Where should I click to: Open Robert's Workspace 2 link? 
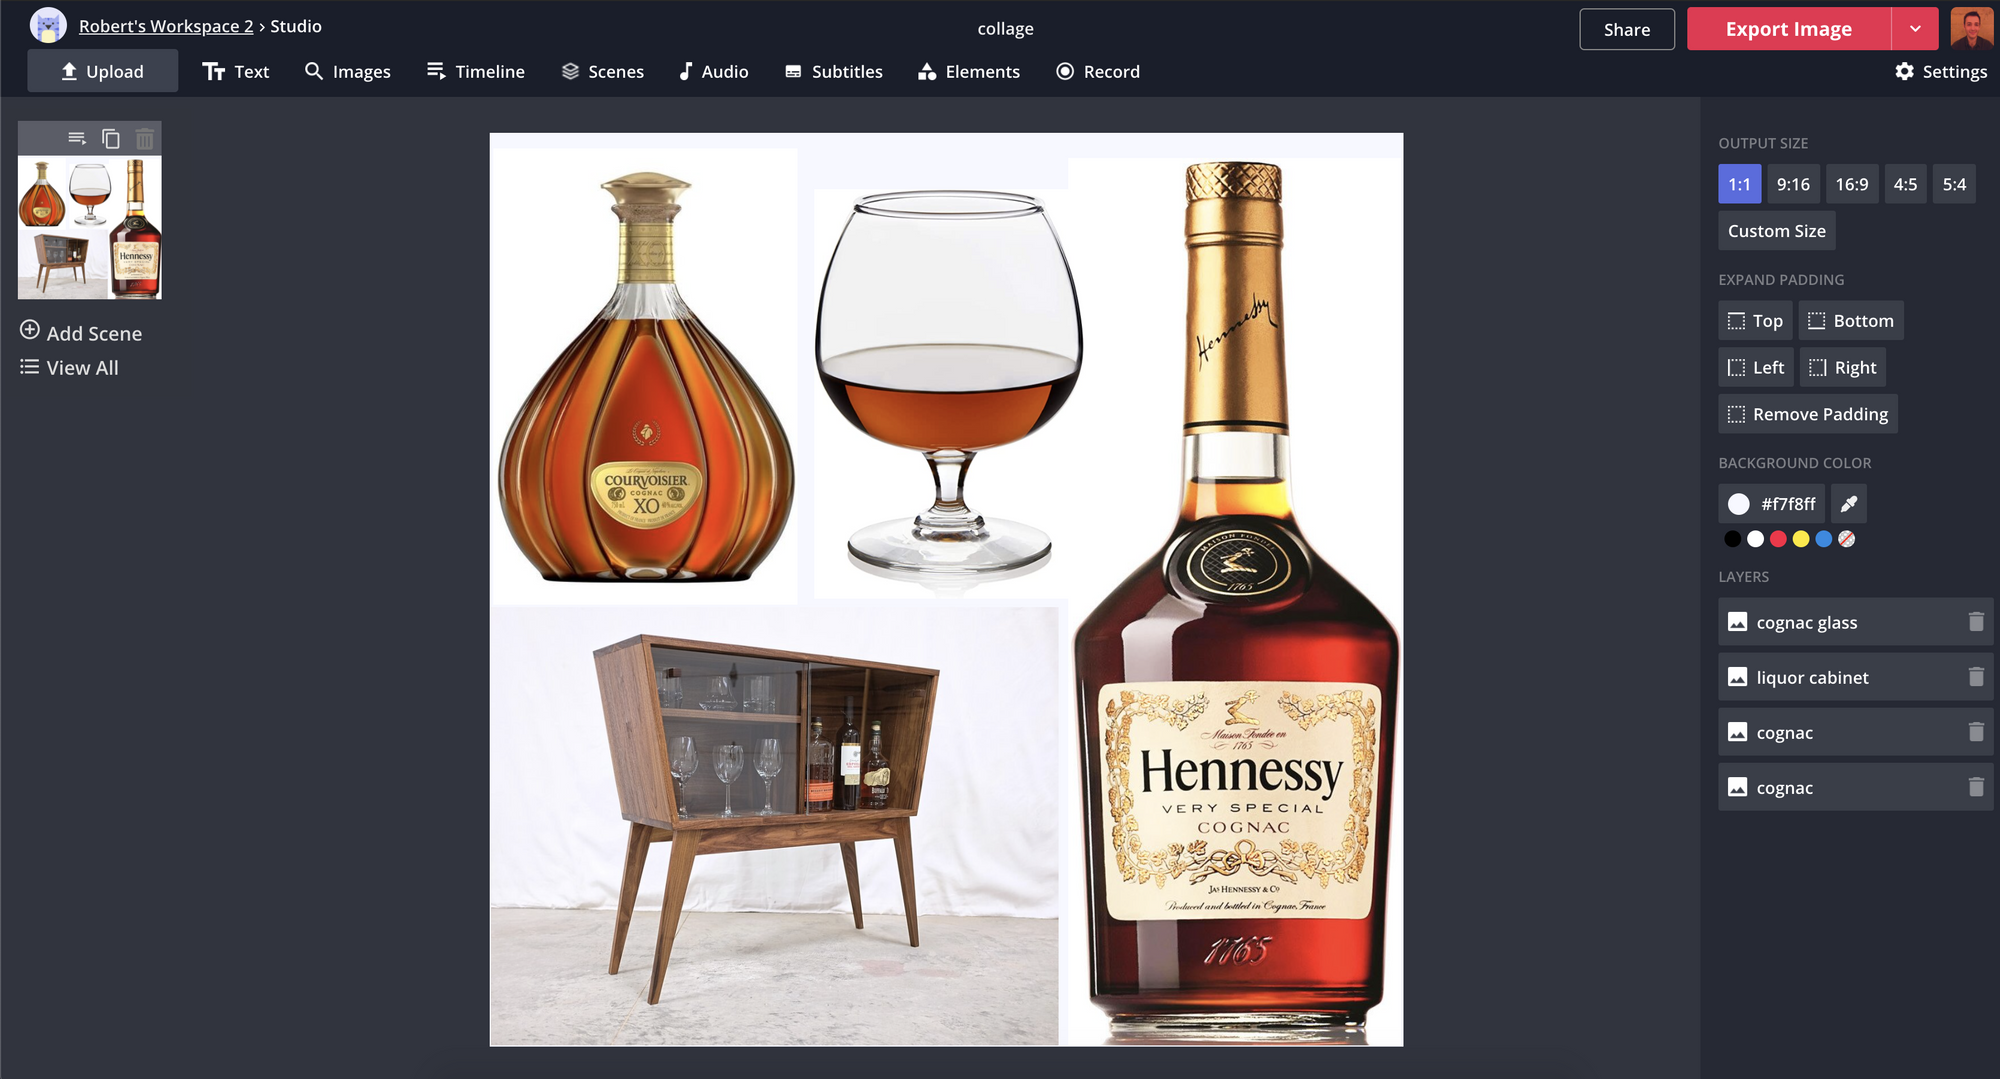(166, 26)
